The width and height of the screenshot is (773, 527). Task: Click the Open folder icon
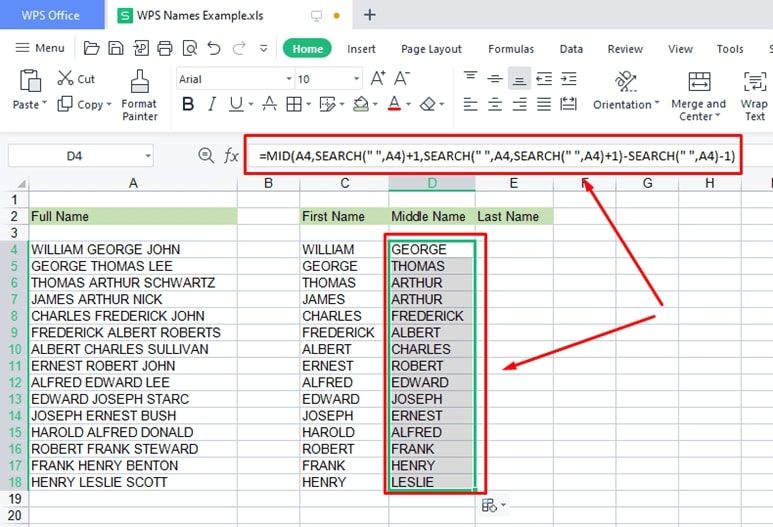tap(91, 48)
